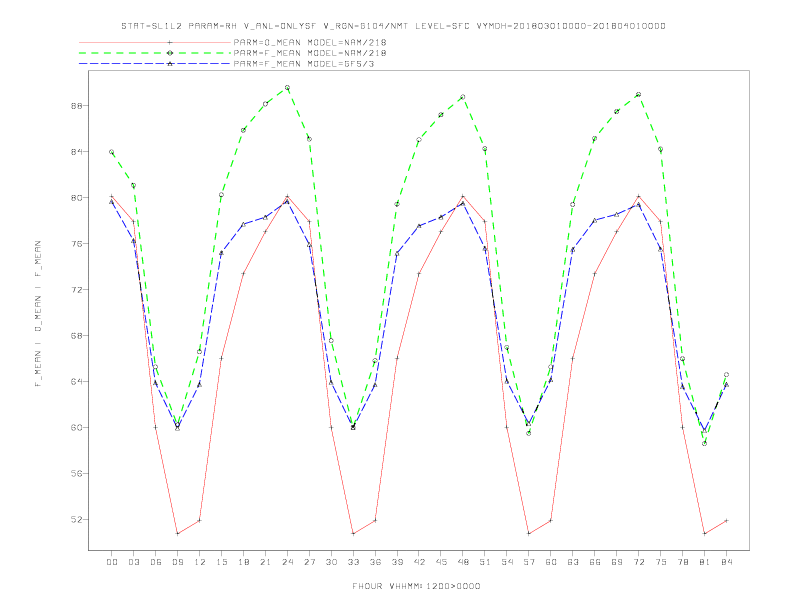
Task: Select legend entry PARM=O_MEAN MODEL=NAM/218
Action: [x=310, y=43]
